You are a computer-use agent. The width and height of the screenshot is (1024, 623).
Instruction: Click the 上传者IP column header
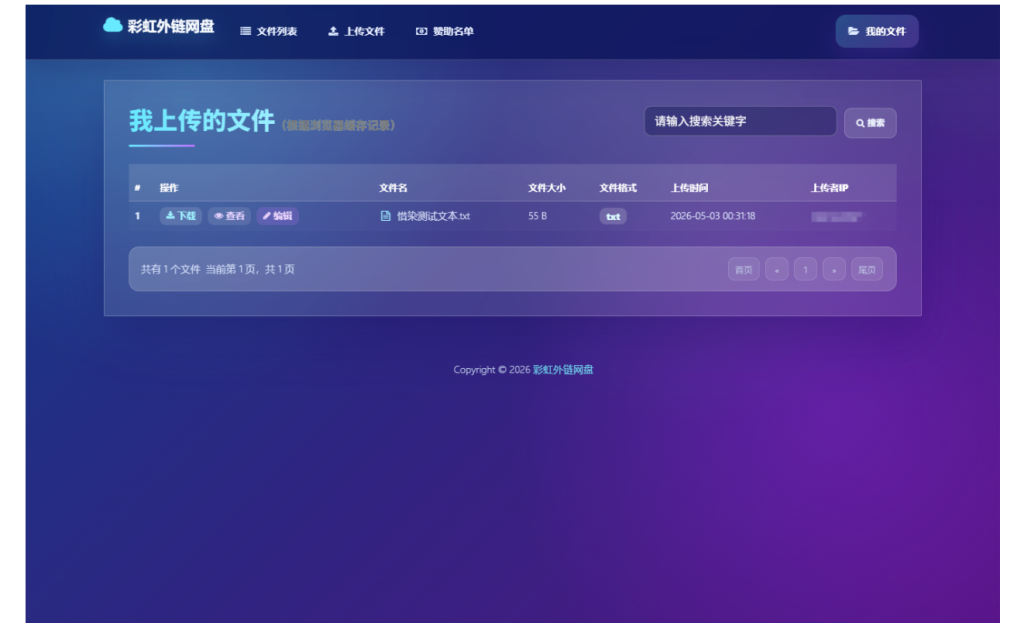[829, 188]
